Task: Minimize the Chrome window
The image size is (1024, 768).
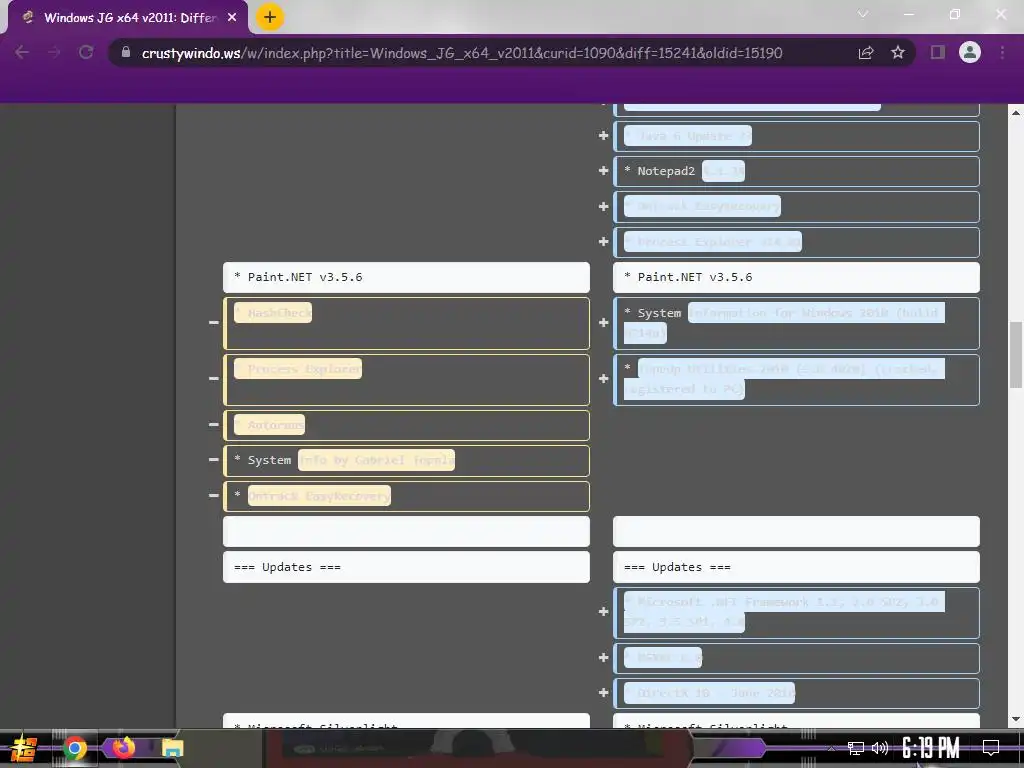Action: (x=908, y=14)
